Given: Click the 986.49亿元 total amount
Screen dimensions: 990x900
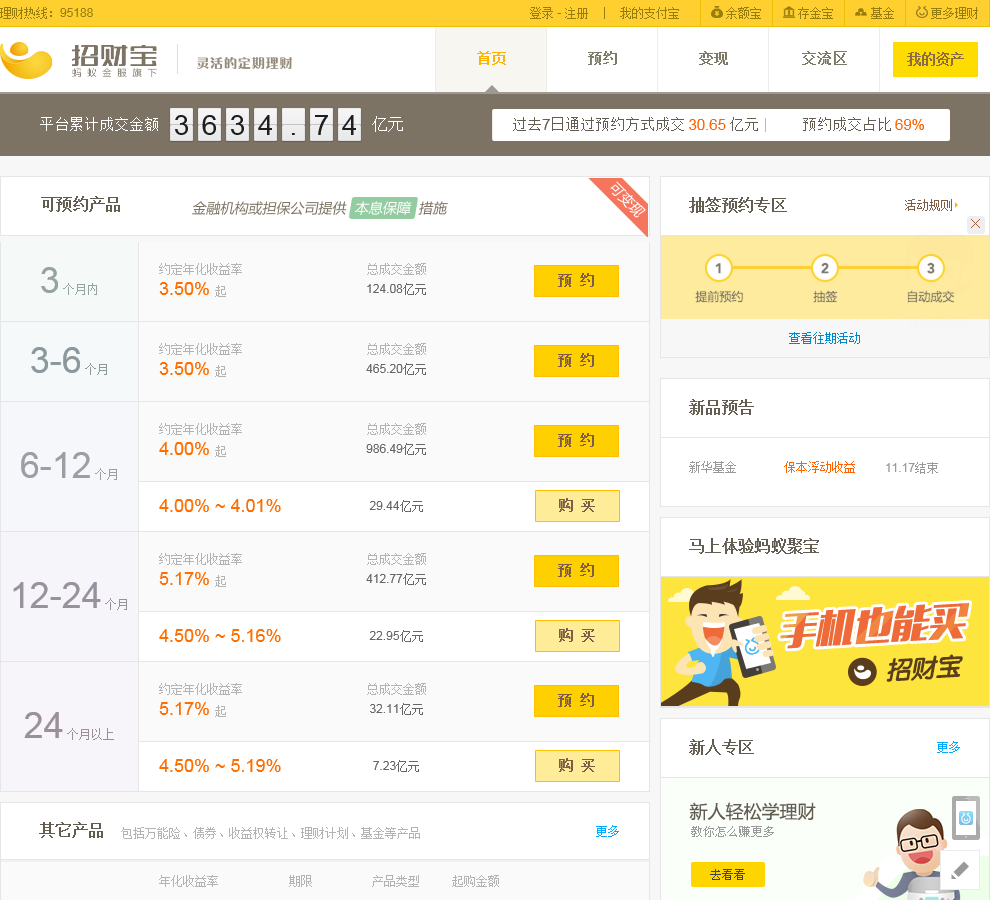Looking at the screenshot, I should (x=397, y=449).
